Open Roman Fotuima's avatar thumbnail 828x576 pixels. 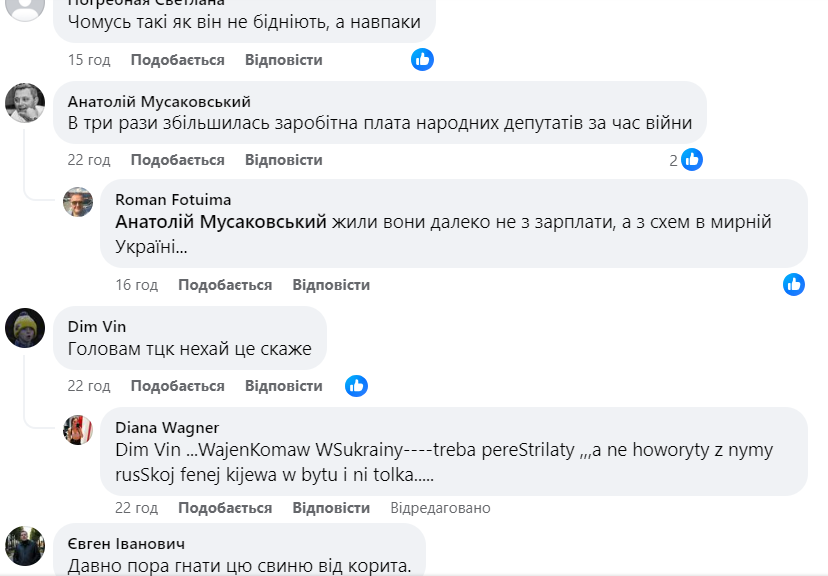tap(78, 202)
